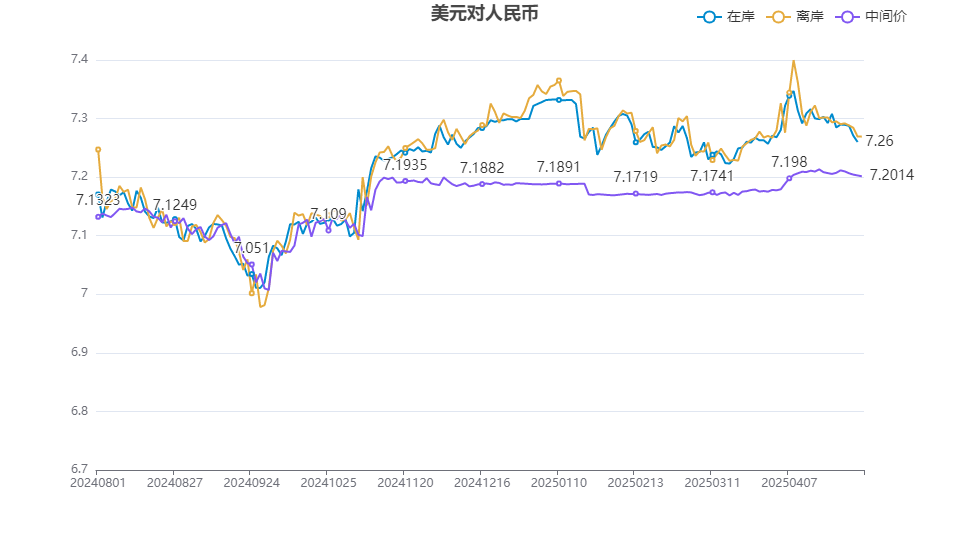The height and width of the screenshot is (540, 960).
Task: Click the 7.2014 end-of-line label
Action: (x=892, y=175)
